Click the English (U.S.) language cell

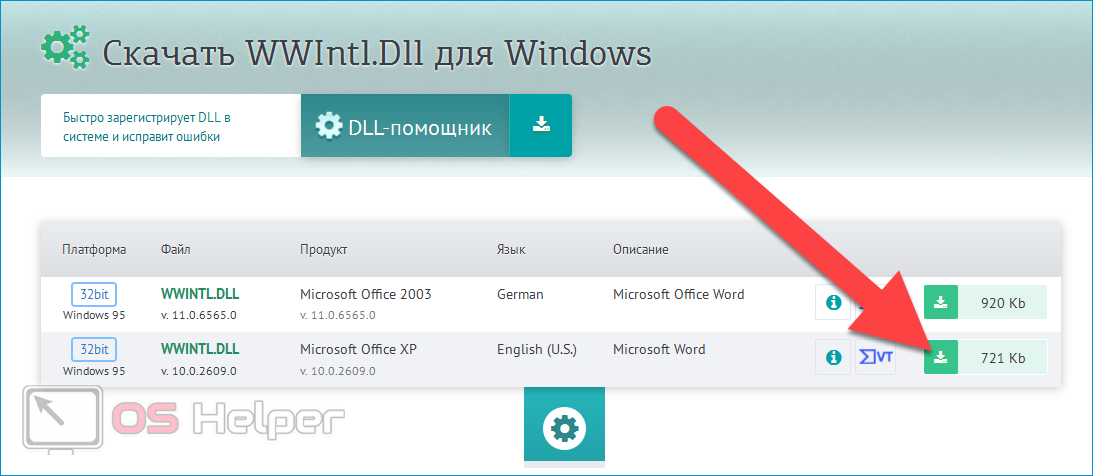click(x=537, y=349)
